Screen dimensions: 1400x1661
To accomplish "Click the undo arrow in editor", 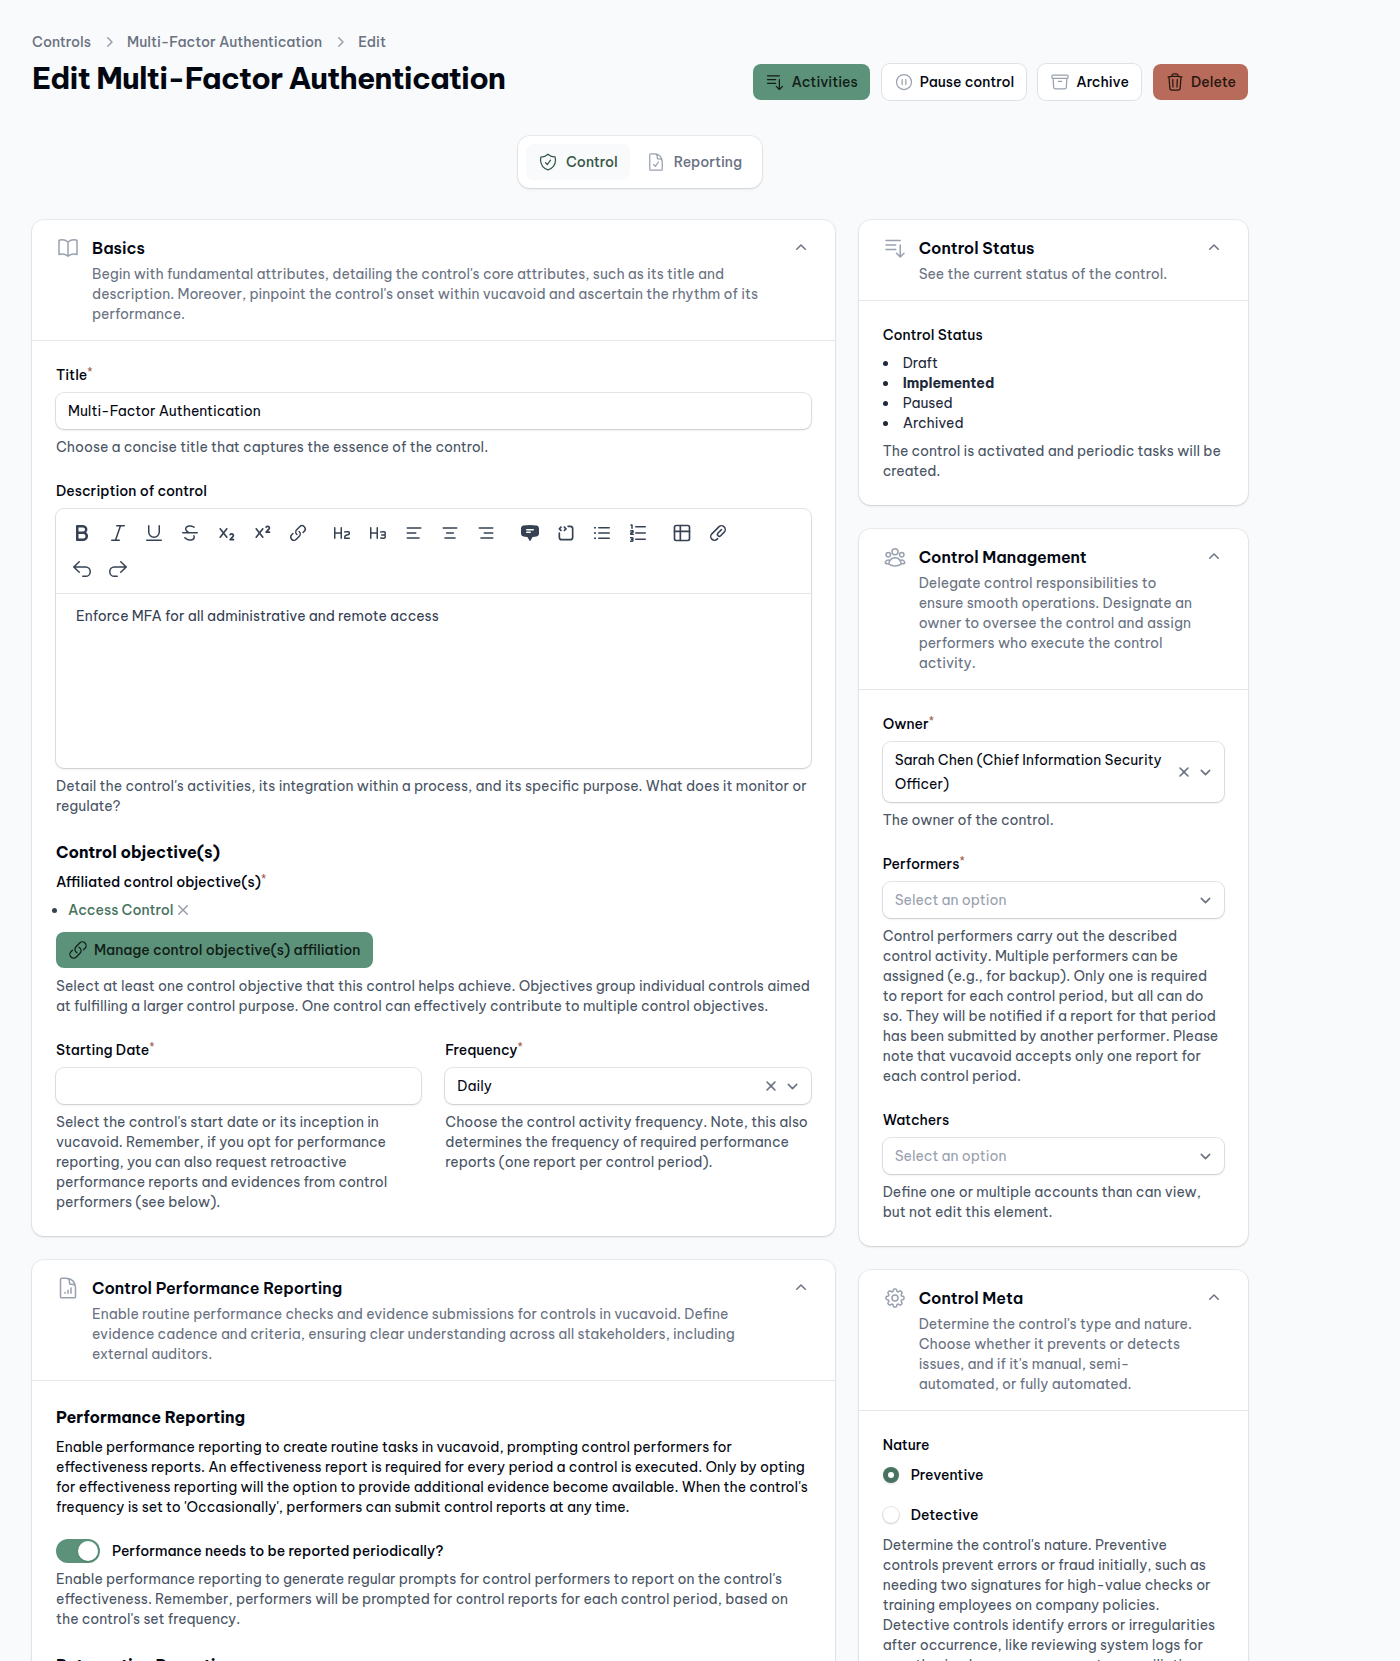I will 82,569.
